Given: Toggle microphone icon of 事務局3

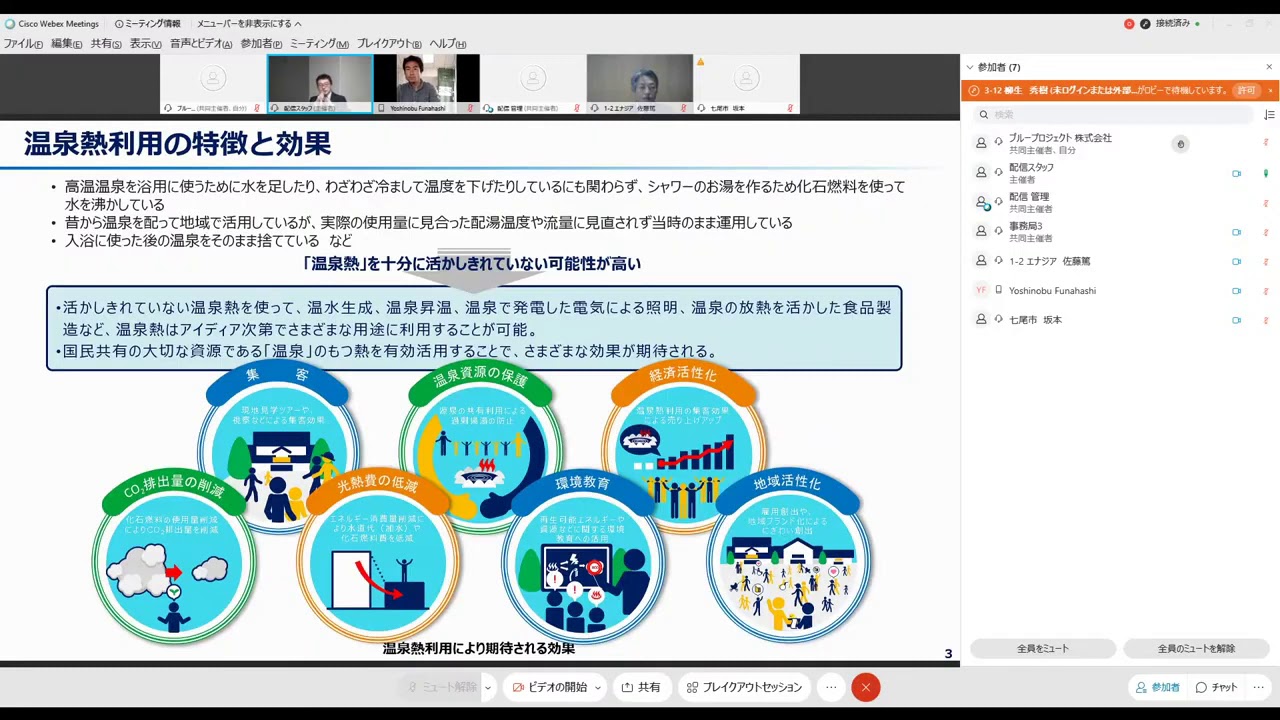Looking at the screenshot, I should pyautogui.click(x=1265, y=232).
